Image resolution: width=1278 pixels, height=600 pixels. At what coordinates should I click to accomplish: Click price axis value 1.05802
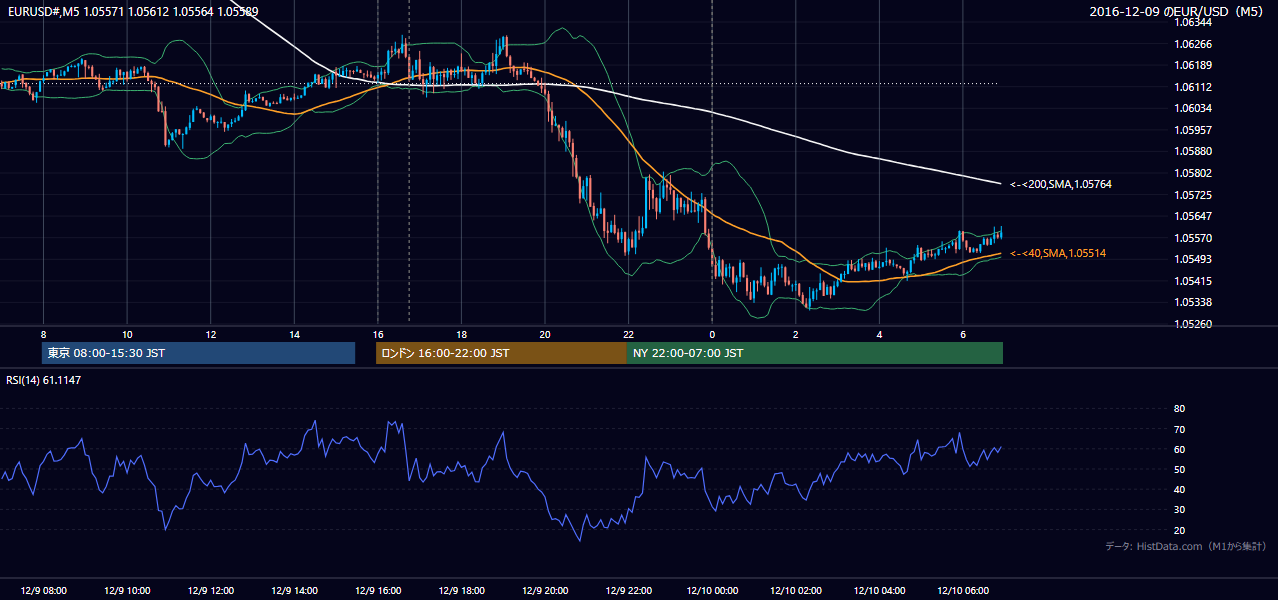click(1191, 173)
